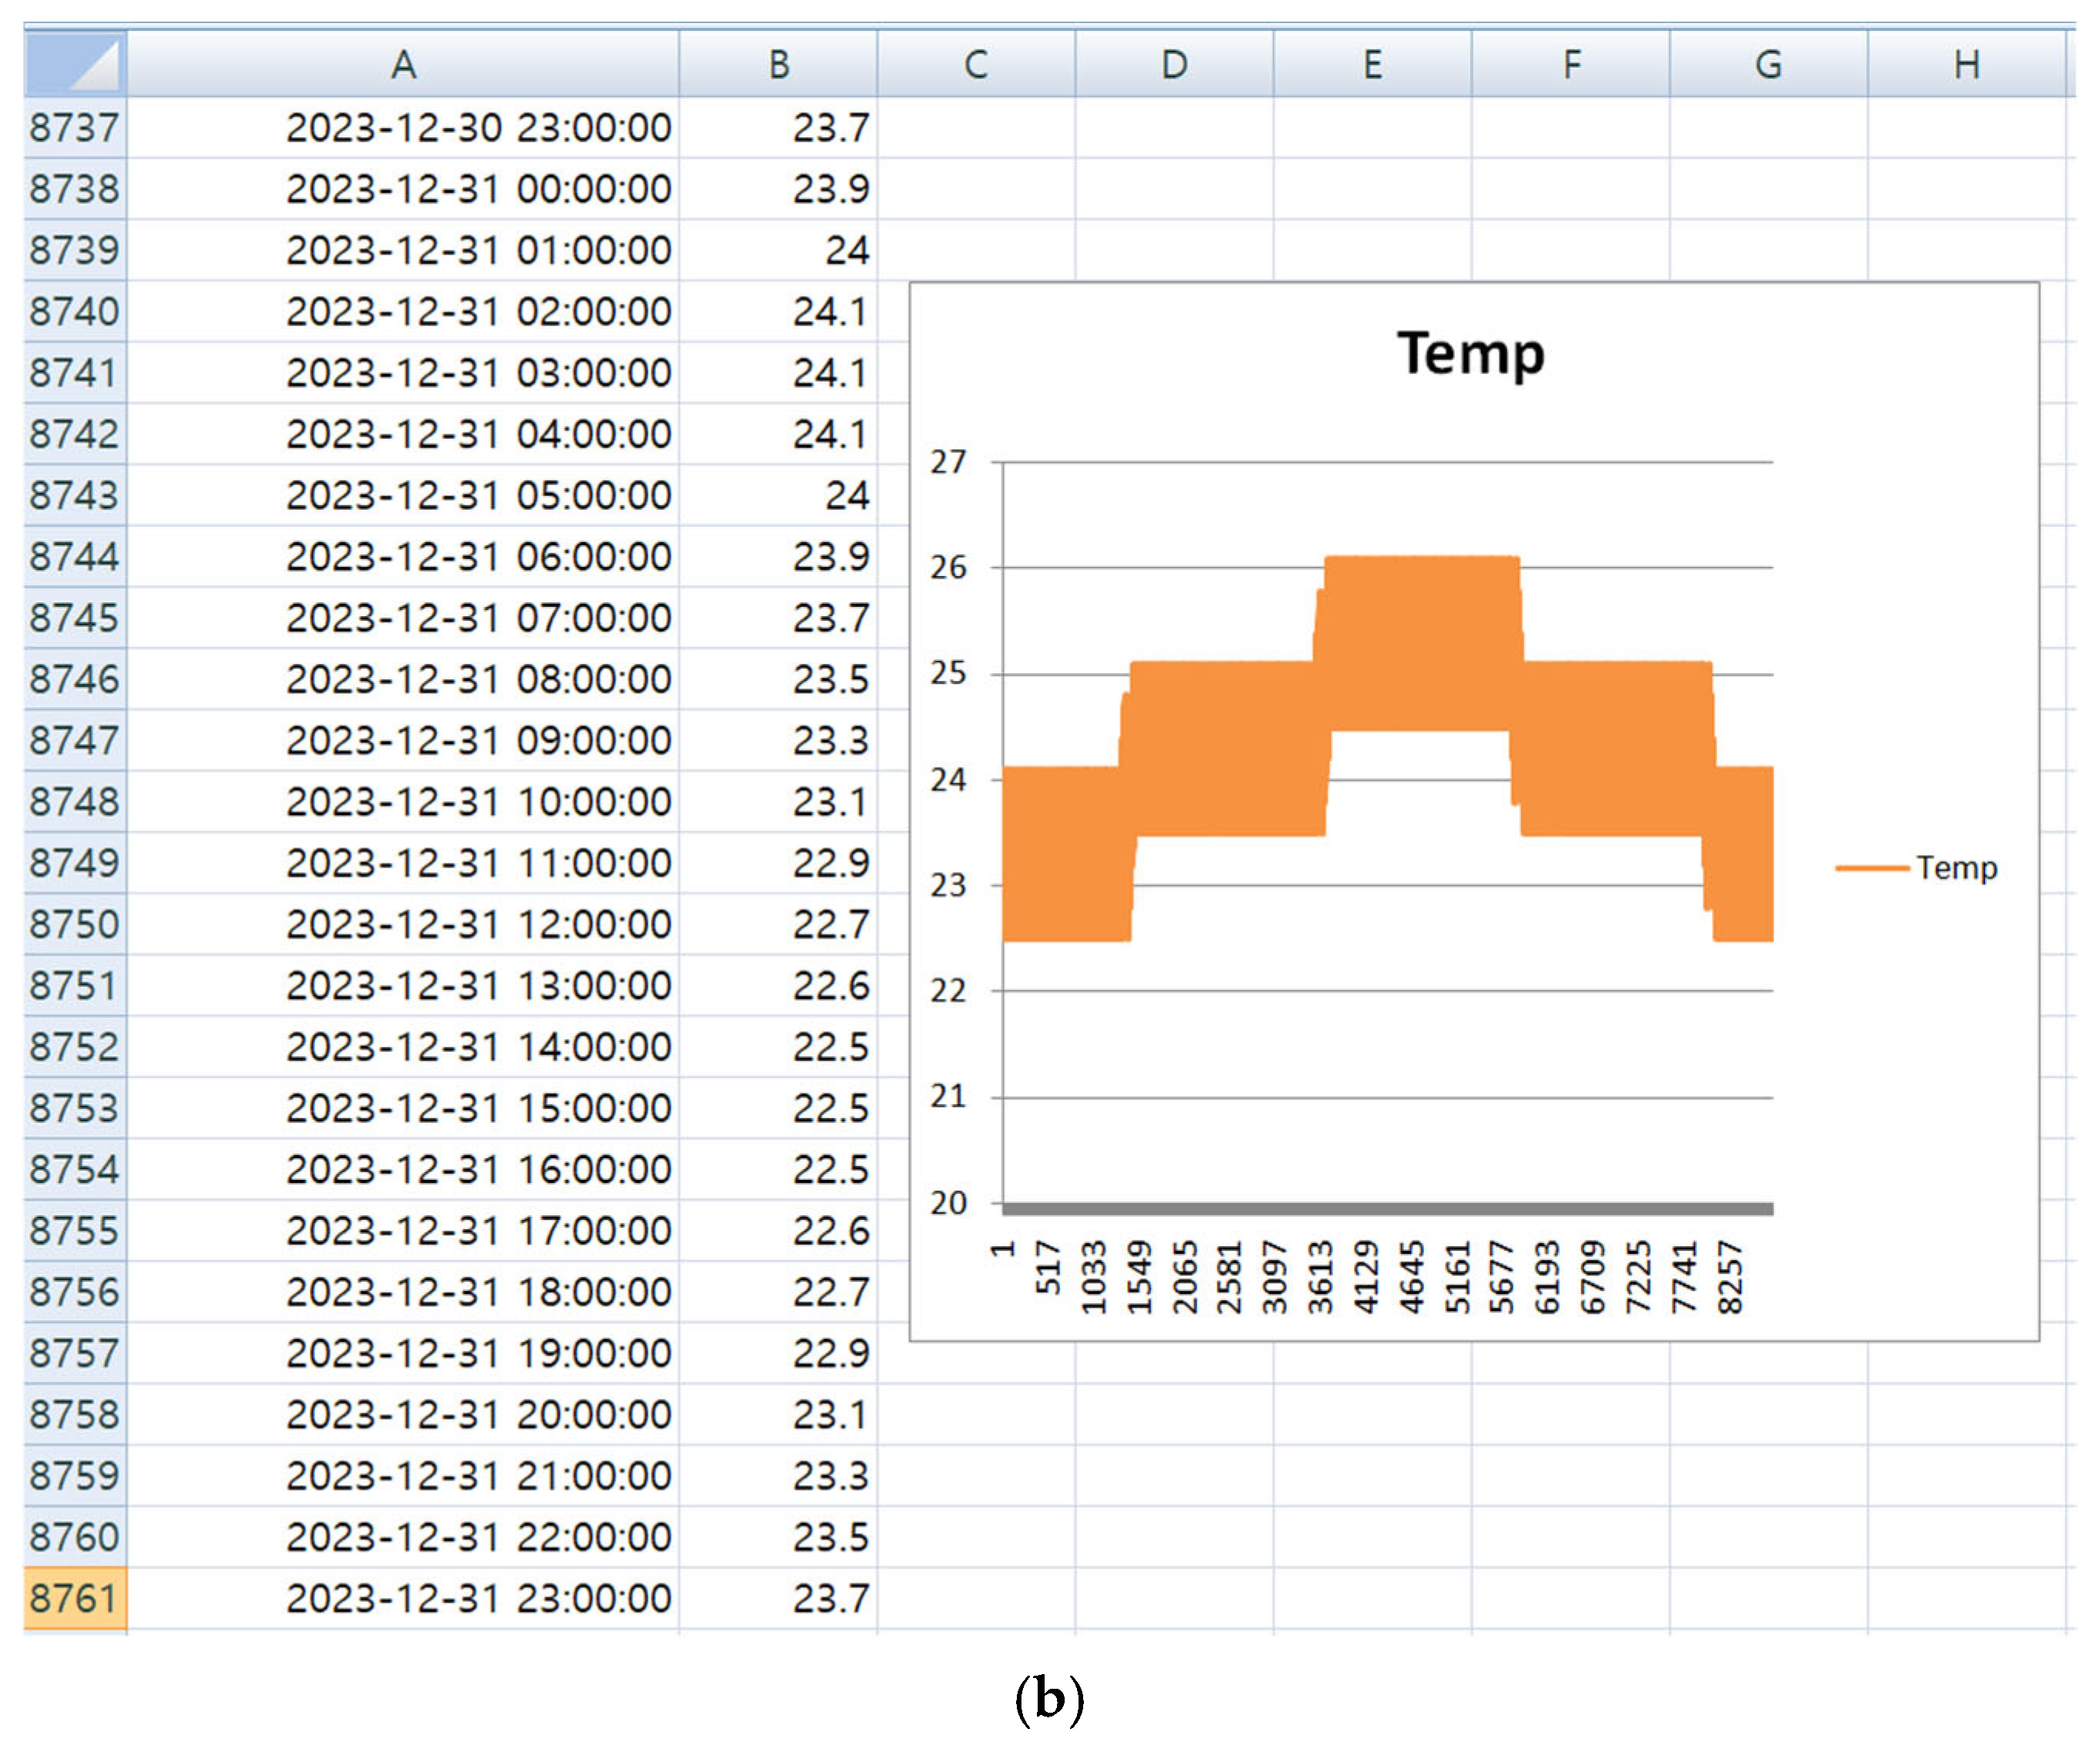Click temperature cell B8739 showing 24

coord(846,250)
